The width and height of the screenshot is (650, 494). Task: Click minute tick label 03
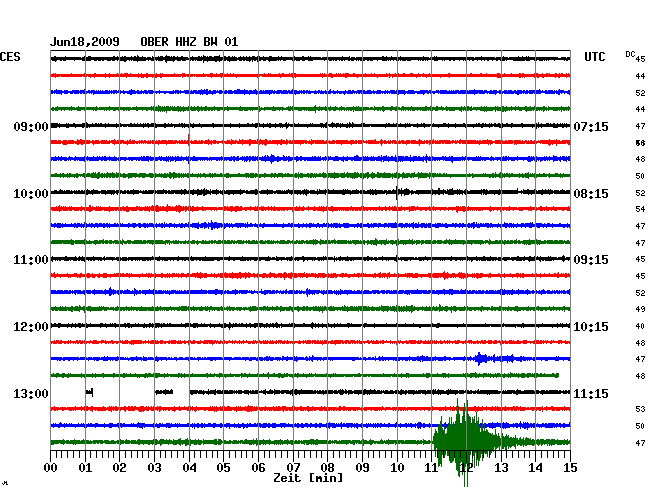pyautogui.click(x=154, y=467)
